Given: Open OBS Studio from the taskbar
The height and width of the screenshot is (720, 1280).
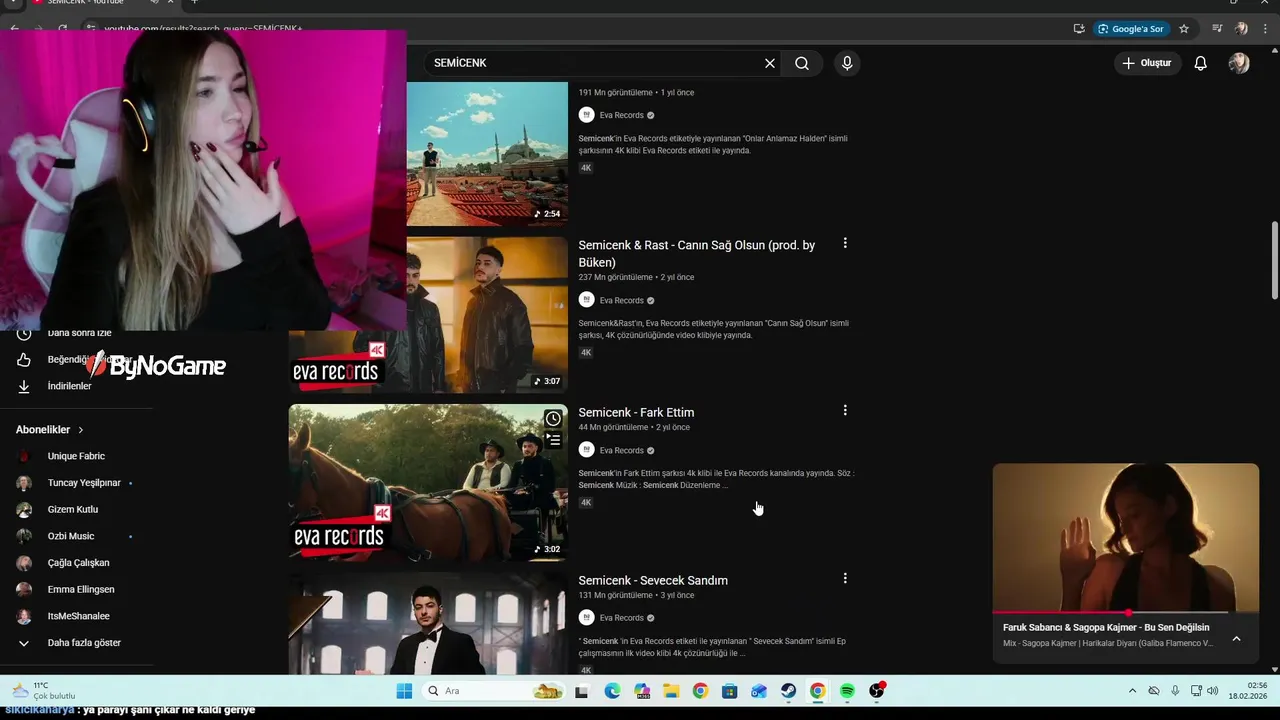Looking at the screenshot, I should click(x=877, y=691).
